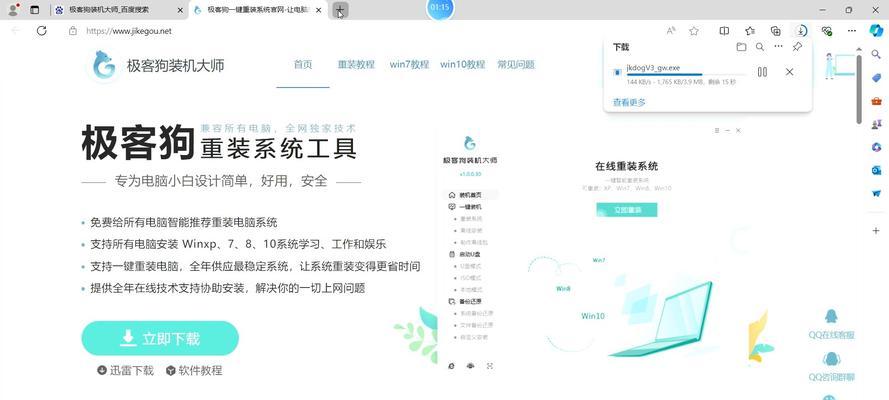The height and width of the screenshot is (400, 889).
Task: Search downloads with magnifier icon
Action: pos(760,47)
